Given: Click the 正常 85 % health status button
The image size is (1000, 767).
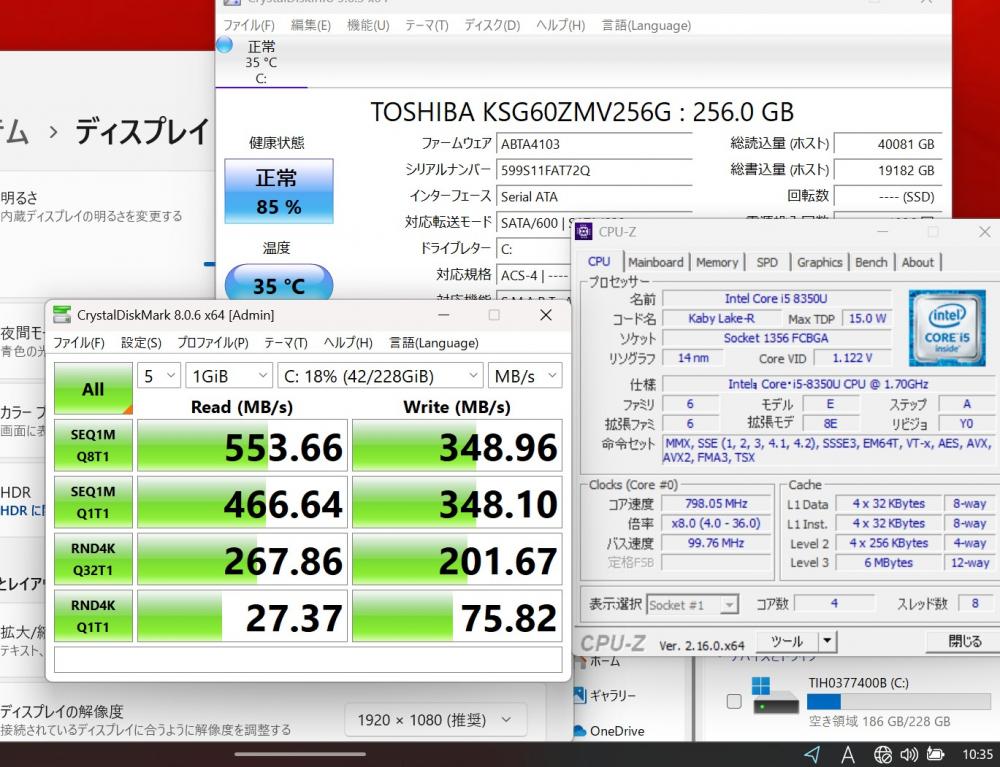Looking at the screenshot, I should [279, 191].
